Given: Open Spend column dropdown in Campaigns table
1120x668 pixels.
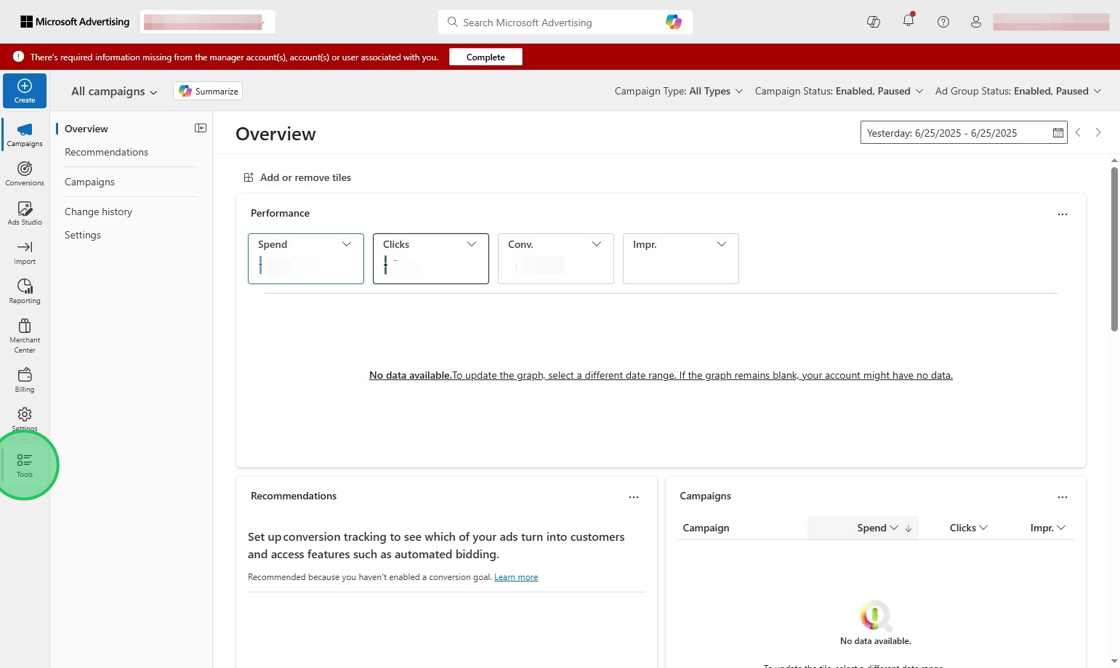Looking at the screenshot, I should click(894, 528).
